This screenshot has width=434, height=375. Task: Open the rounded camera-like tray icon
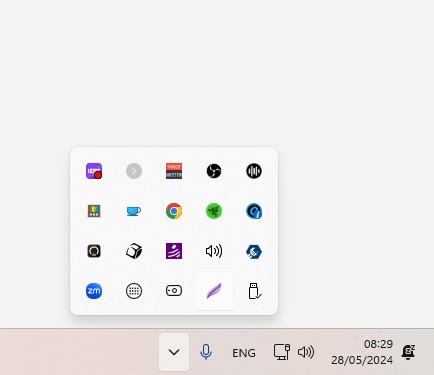(x=174, y=291)
